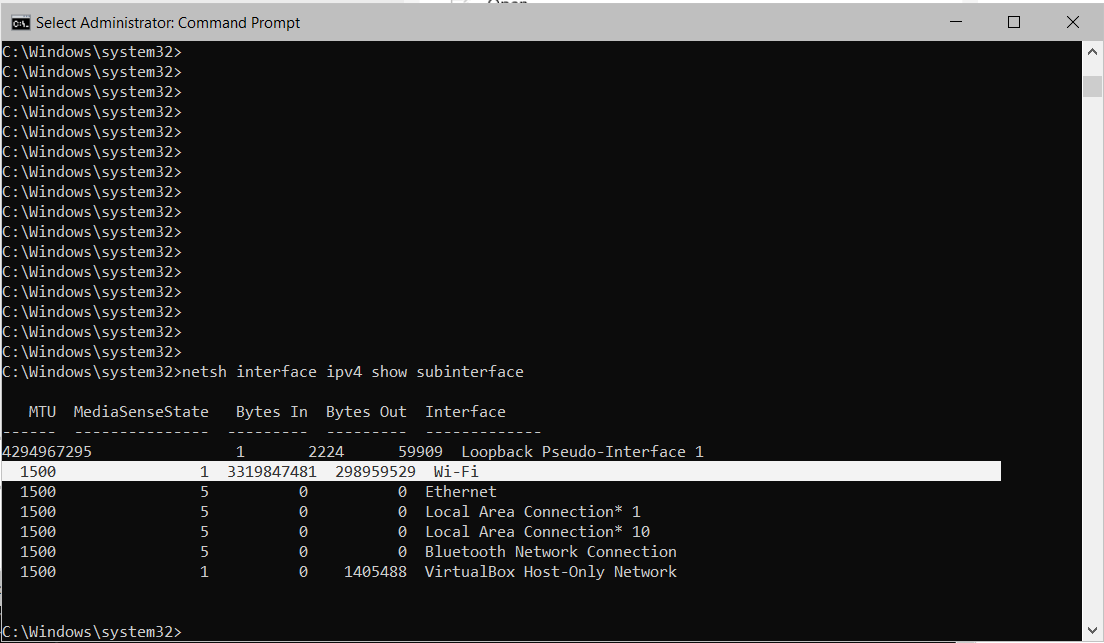Select the highlighted Wi-Fi interface row

[501, 472]
